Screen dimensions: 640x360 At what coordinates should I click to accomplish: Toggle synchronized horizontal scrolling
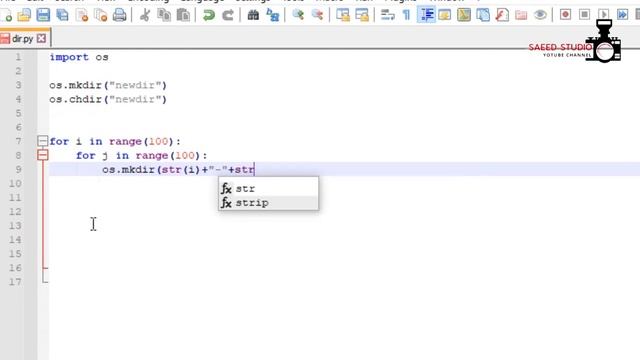pos(362,15)
